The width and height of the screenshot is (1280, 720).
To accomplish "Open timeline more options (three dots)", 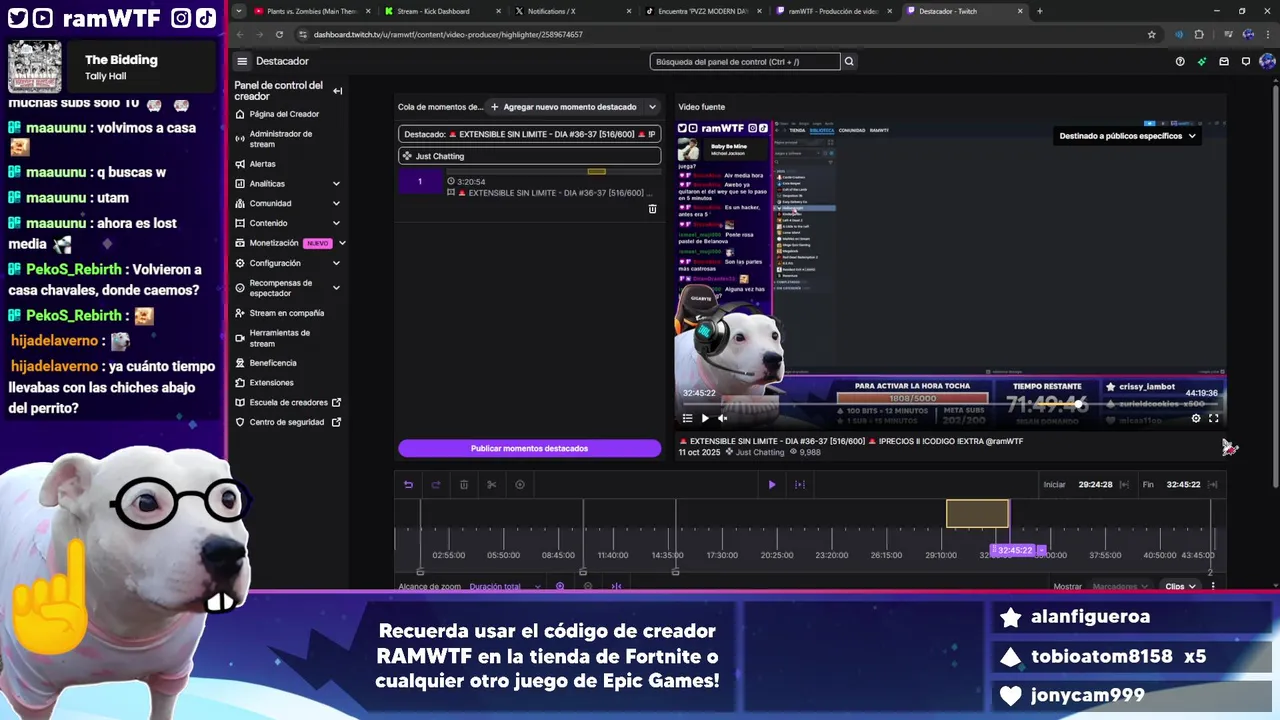I will tap(1213, 587).
